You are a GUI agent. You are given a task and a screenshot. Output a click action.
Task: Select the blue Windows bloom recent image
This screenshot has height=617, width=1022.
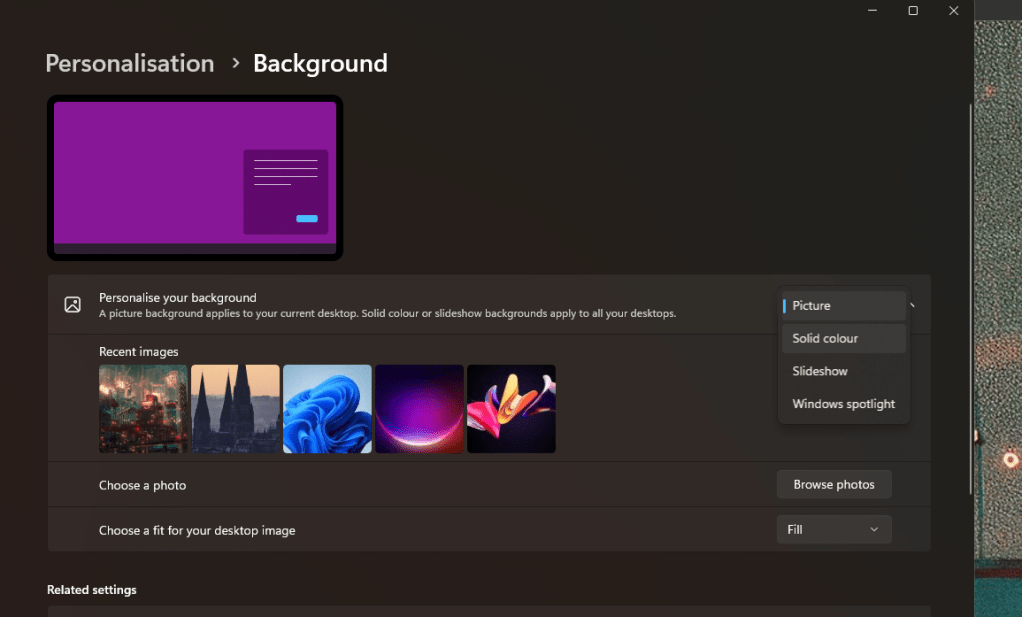(x=327, y=409)
